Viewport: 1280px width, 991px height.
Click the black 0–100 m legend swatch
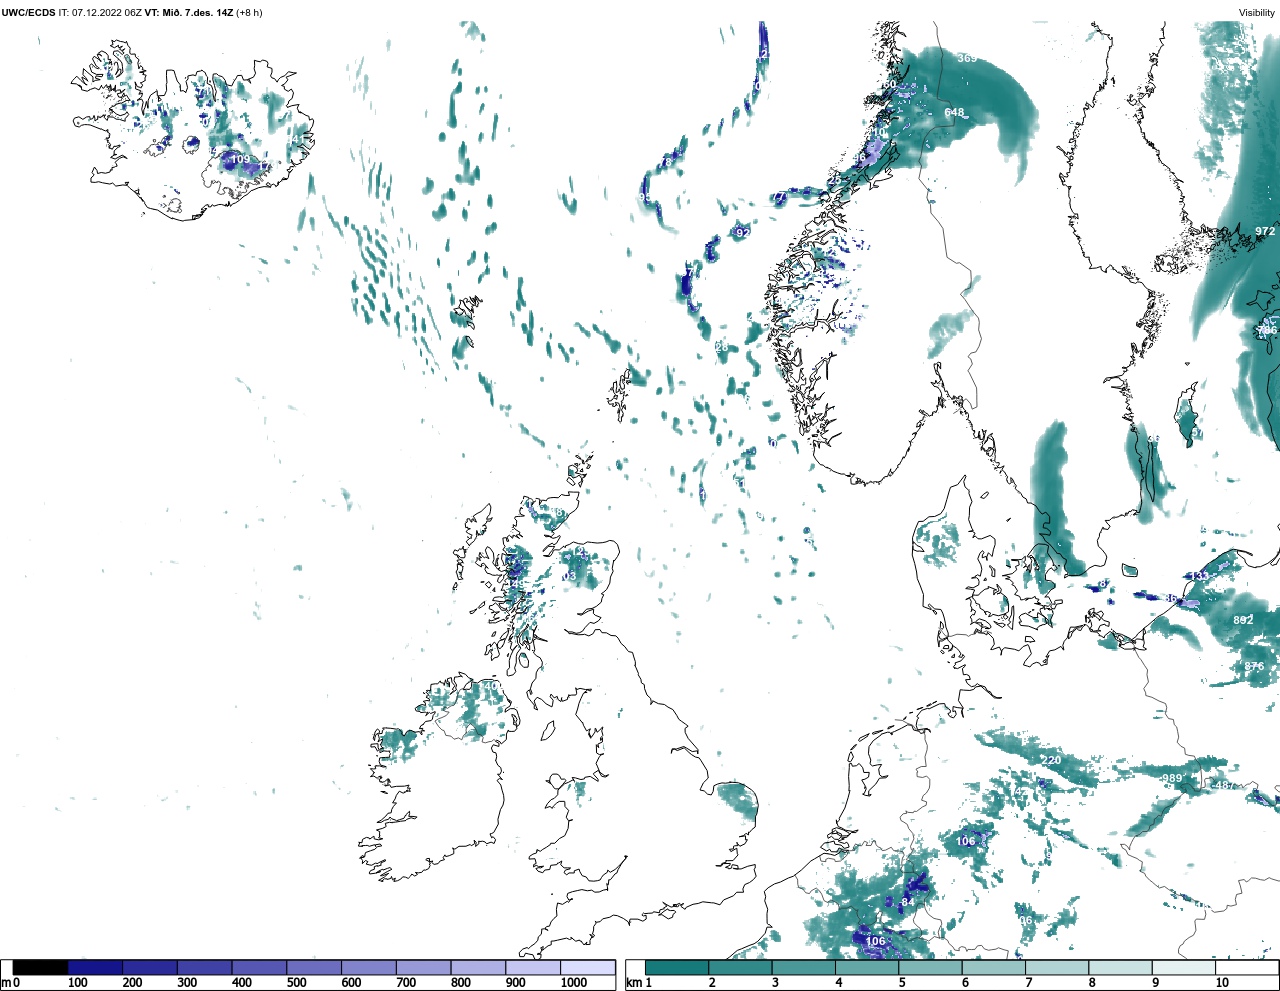[41, 967]
